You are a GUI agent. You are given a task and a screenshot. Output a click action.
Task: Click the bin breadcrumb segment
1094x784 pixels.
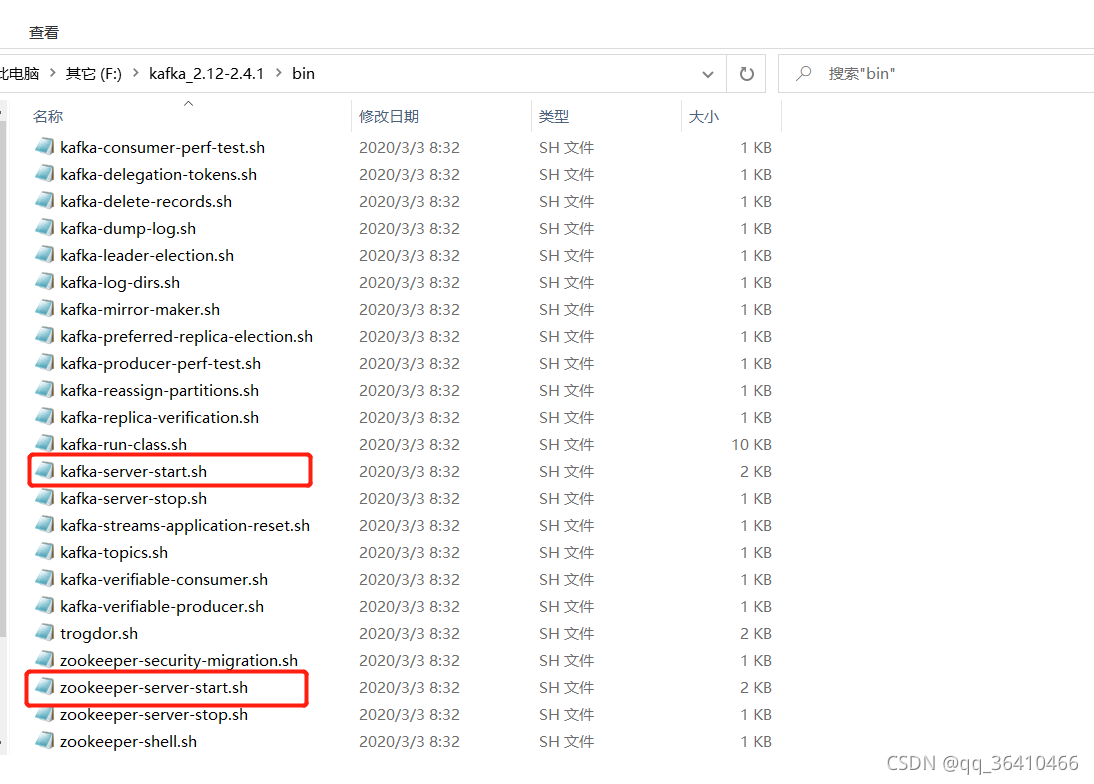304,73
